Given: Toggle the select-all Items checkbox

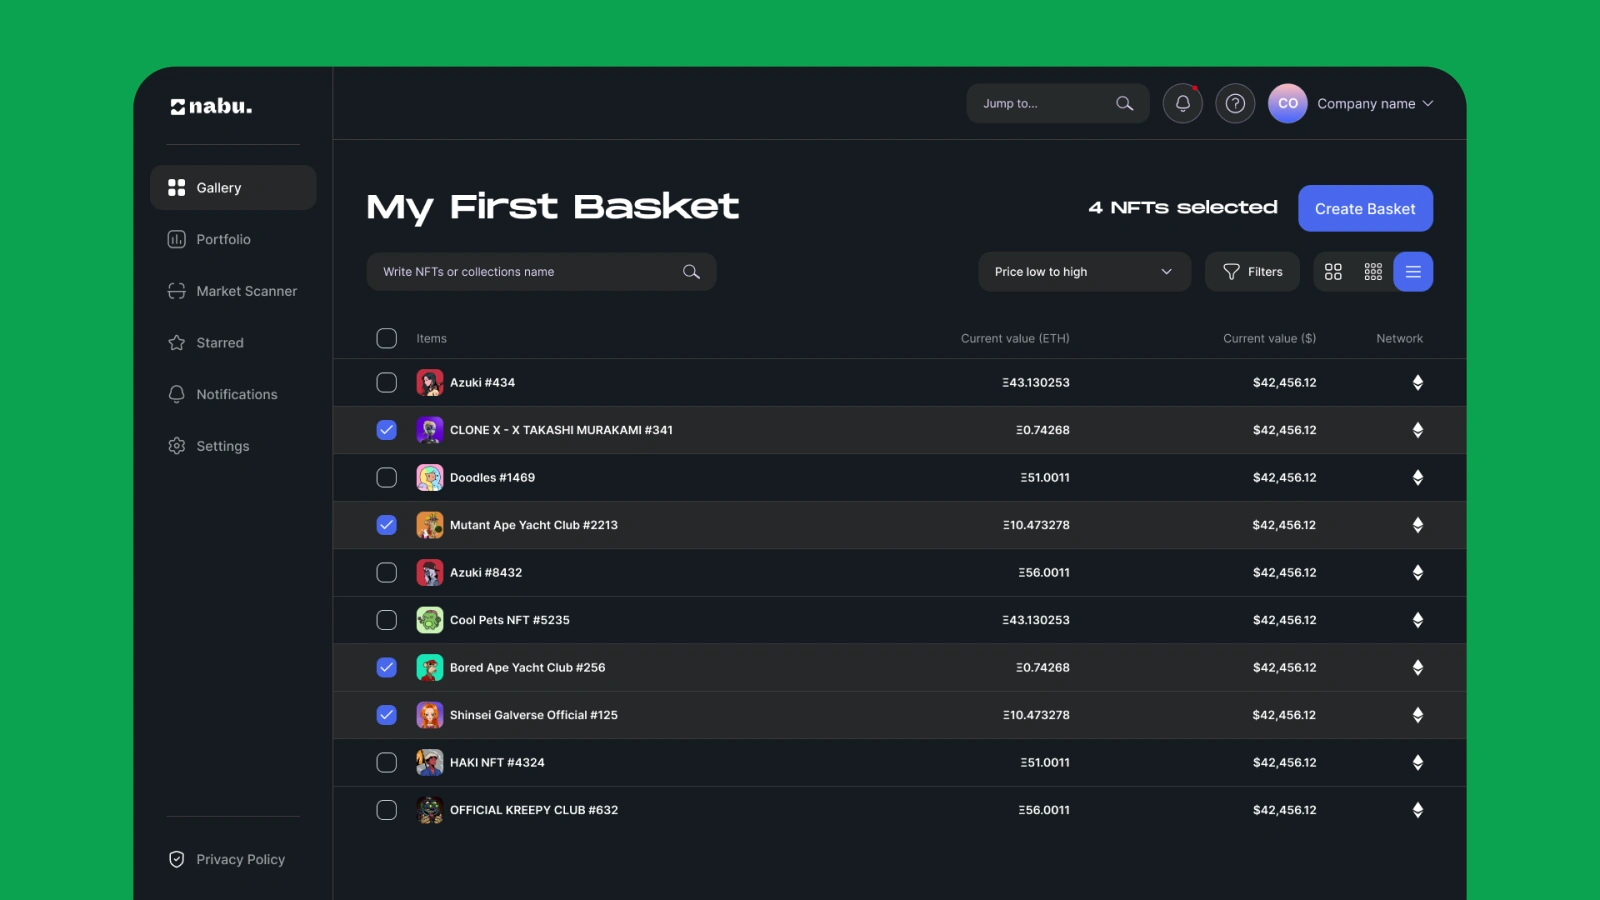Looking at the screenshot, I should point(387,338).
